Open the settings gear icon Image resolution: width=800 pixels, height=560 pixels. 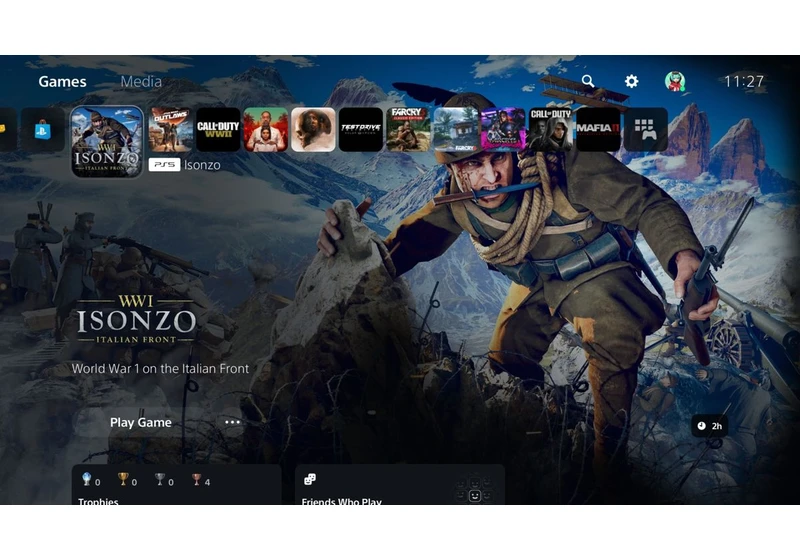[632, 81]
